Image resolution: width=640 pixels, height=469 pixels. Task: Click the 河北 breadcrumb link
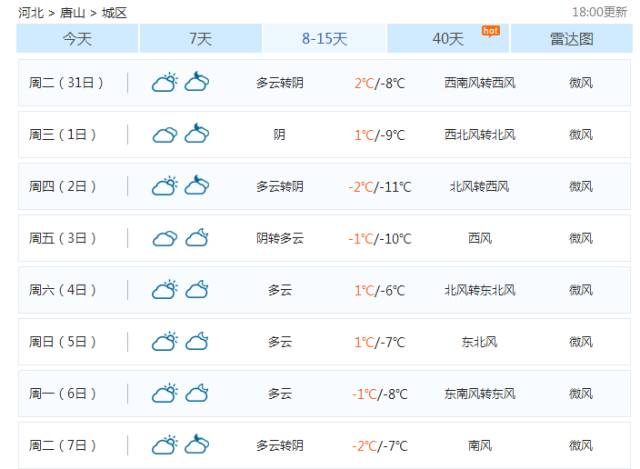click(x=32, y=12)
